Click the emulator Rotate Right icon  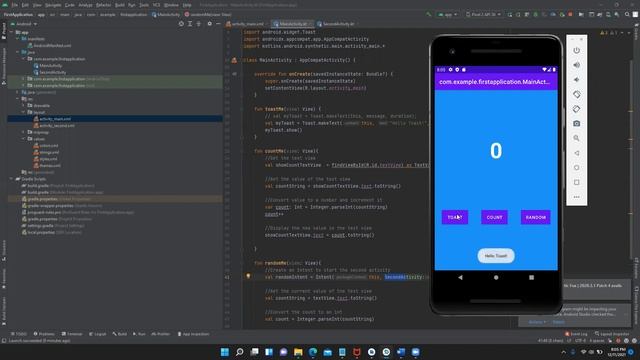pos(576,109)
